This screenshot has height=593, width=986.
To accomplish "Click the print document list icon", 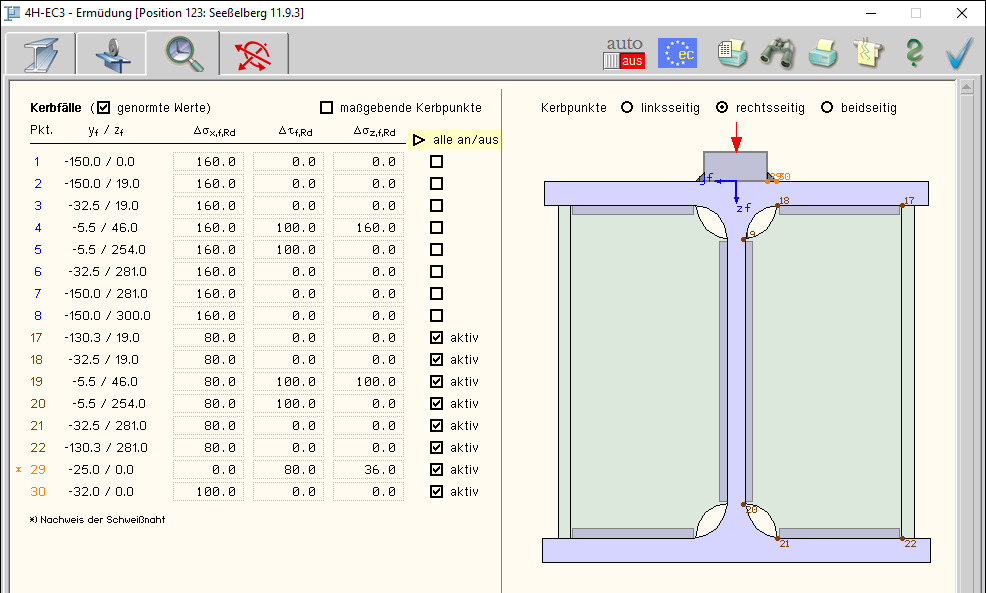I will (732, 53).
